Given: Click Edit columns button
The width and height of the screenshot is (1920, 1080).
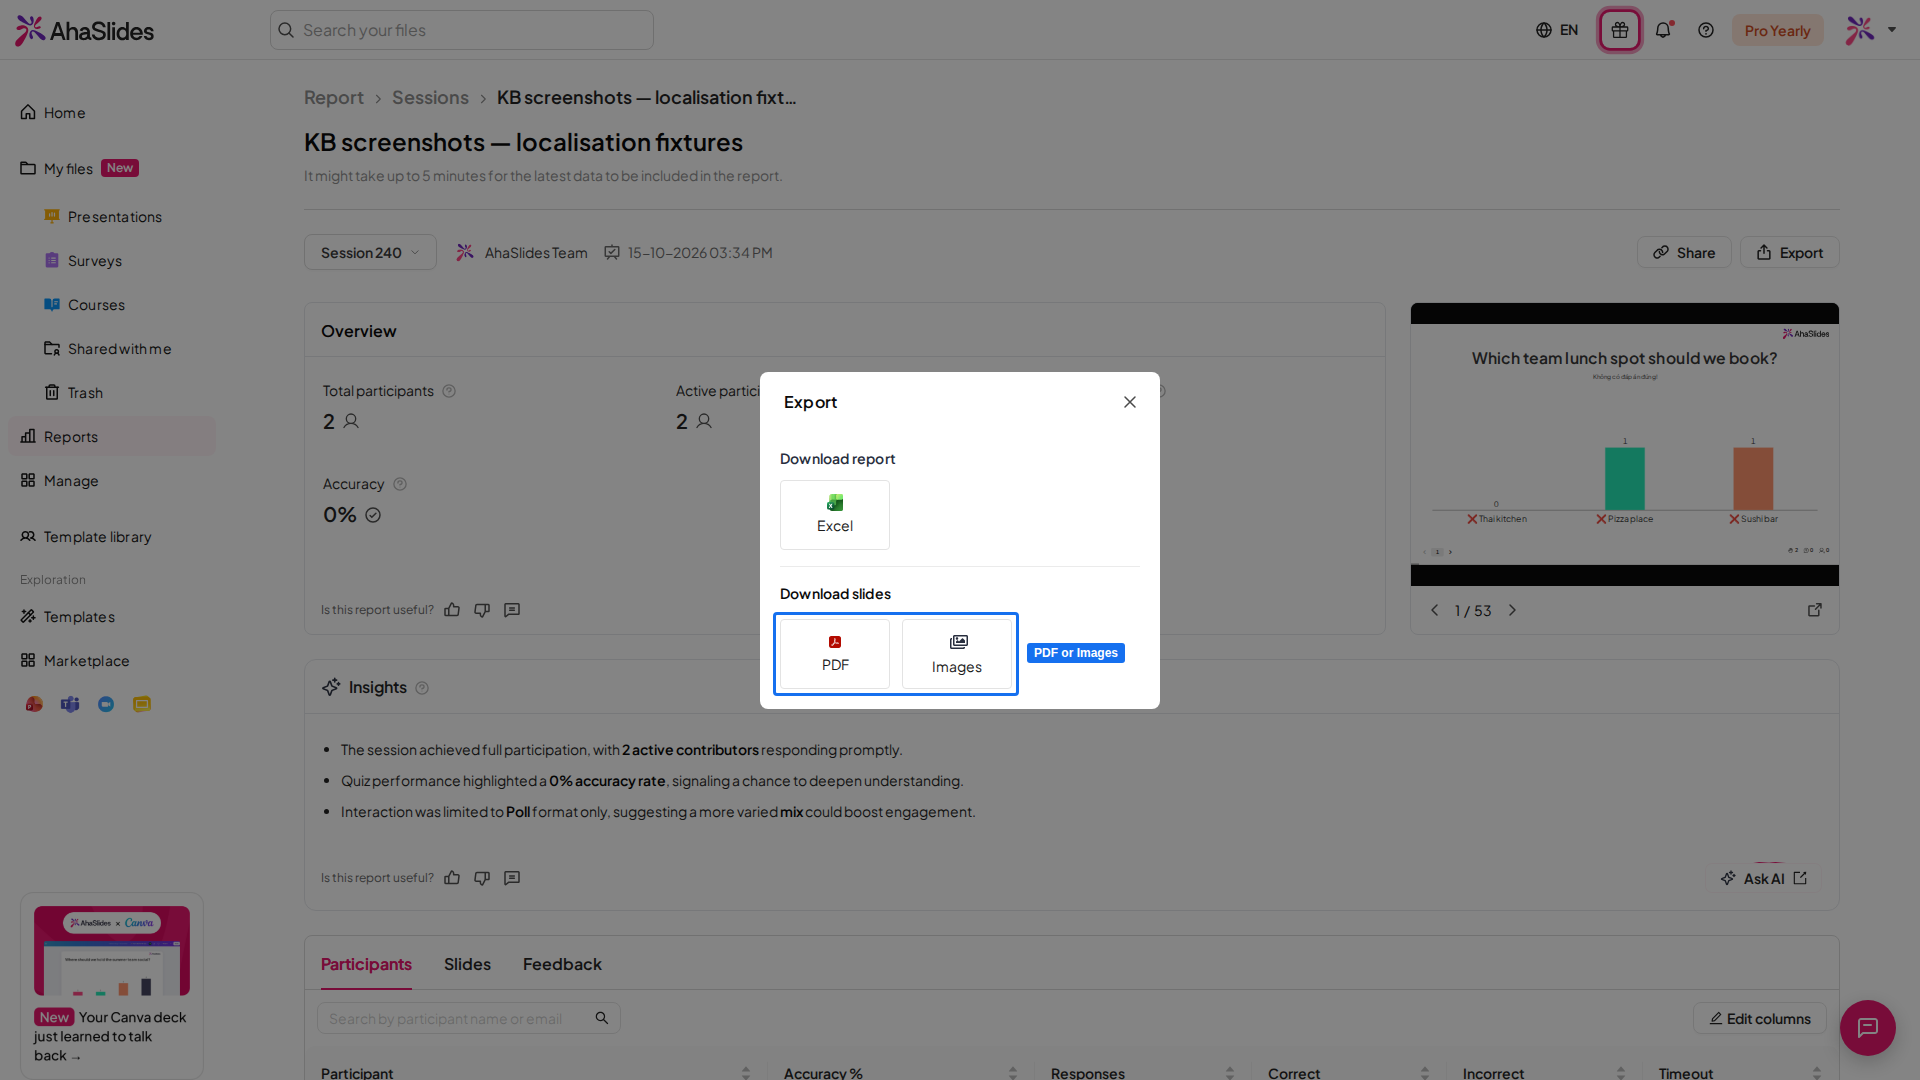Looking at the screenshot, I should [1760, 1018].
